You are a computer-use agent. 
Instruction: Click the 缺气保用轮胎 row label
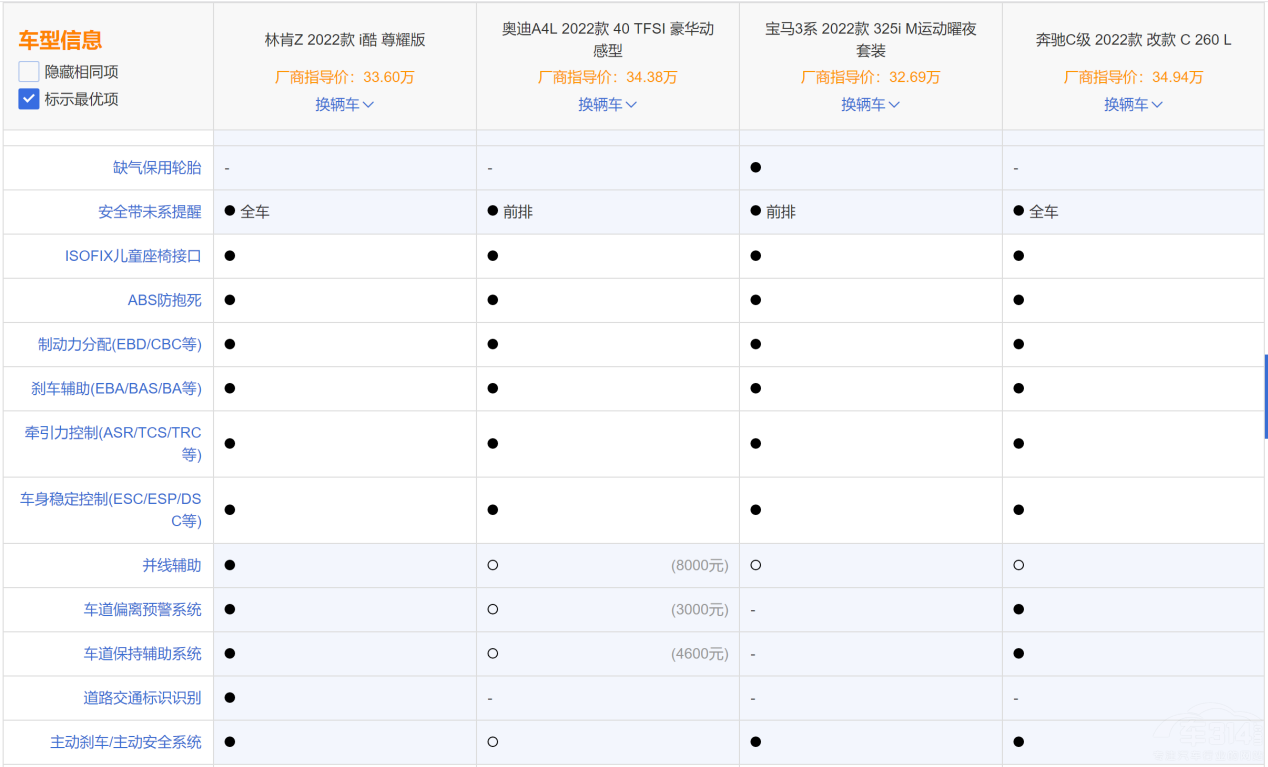coord(157,168)
